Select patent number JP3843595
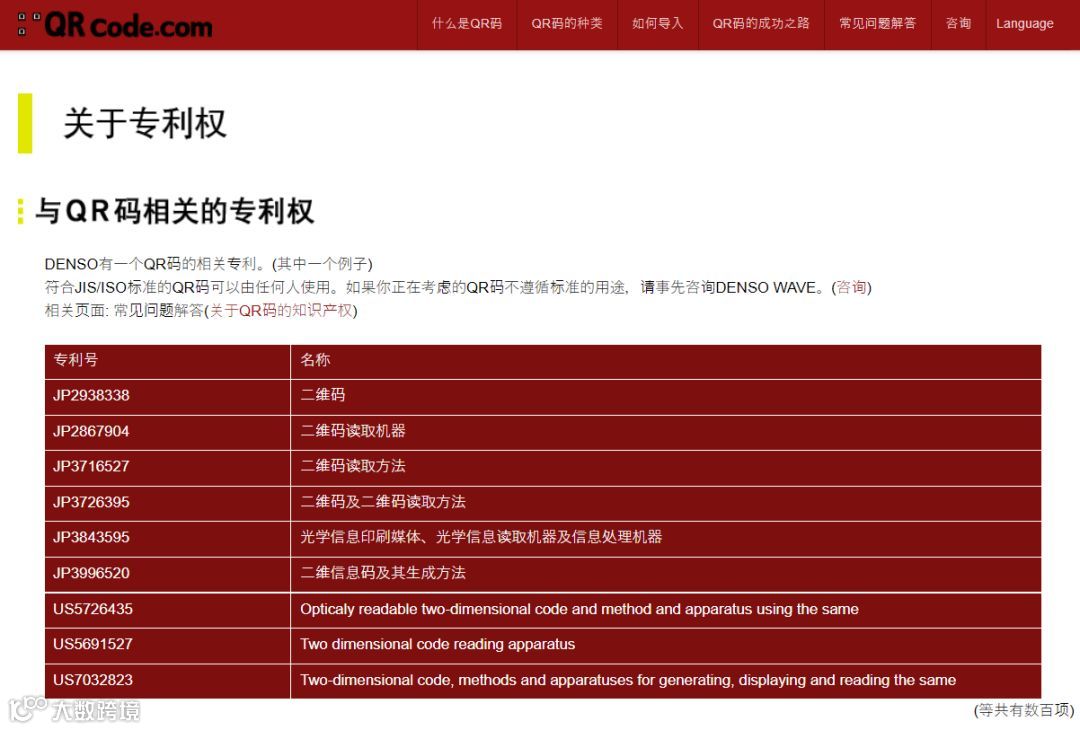 91,537
